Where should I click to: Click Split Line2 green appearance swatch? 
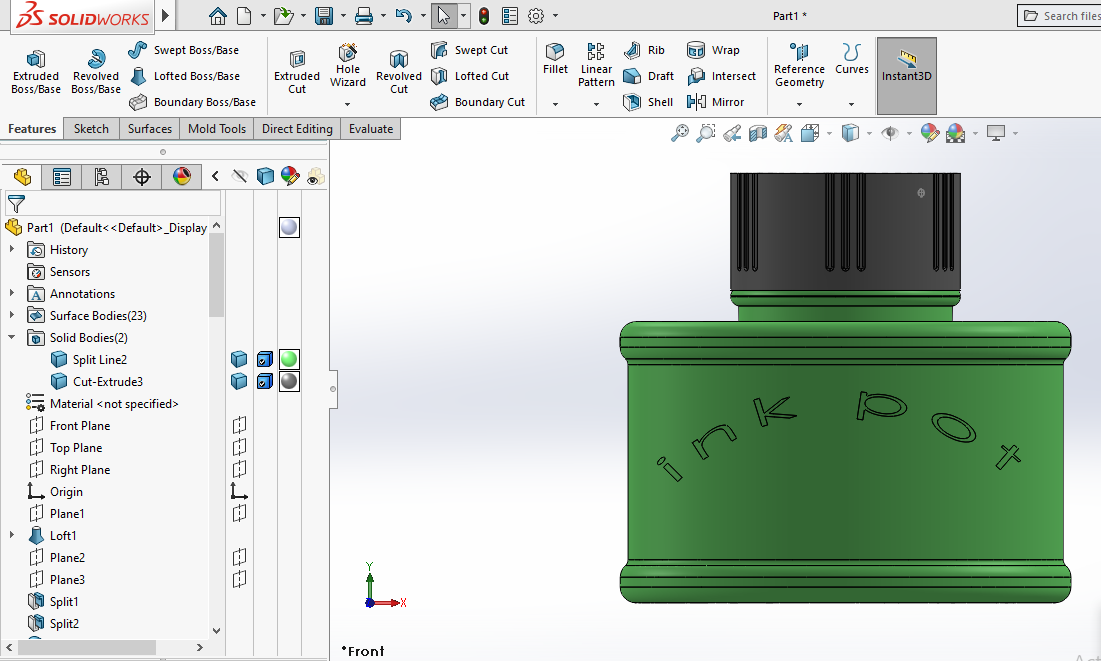[x=289, y=360]
